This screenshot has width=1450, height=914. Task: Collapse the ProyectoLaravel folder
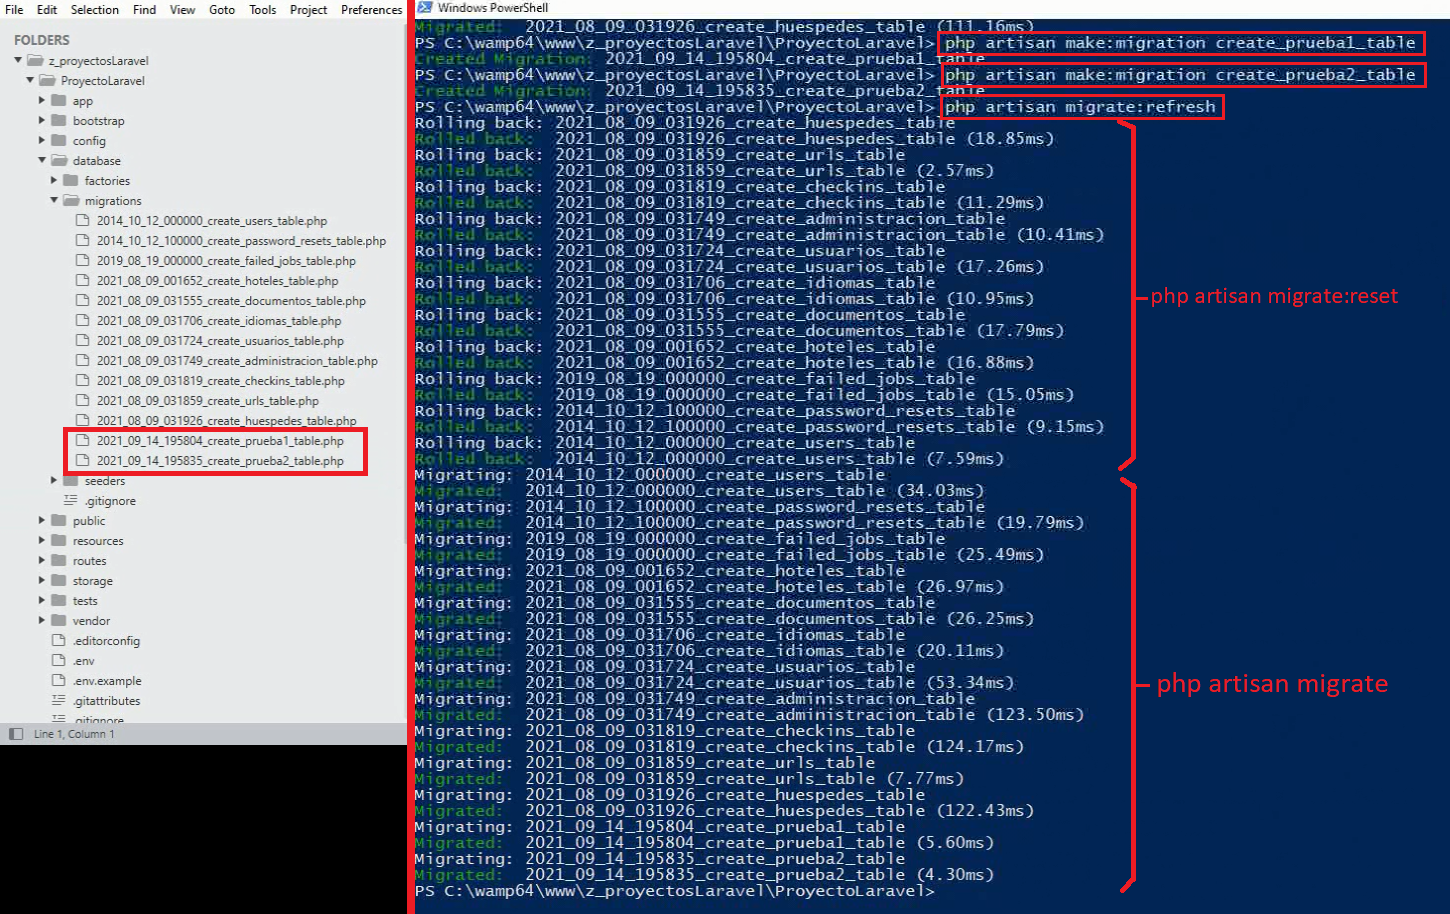(x=30, y=80)
